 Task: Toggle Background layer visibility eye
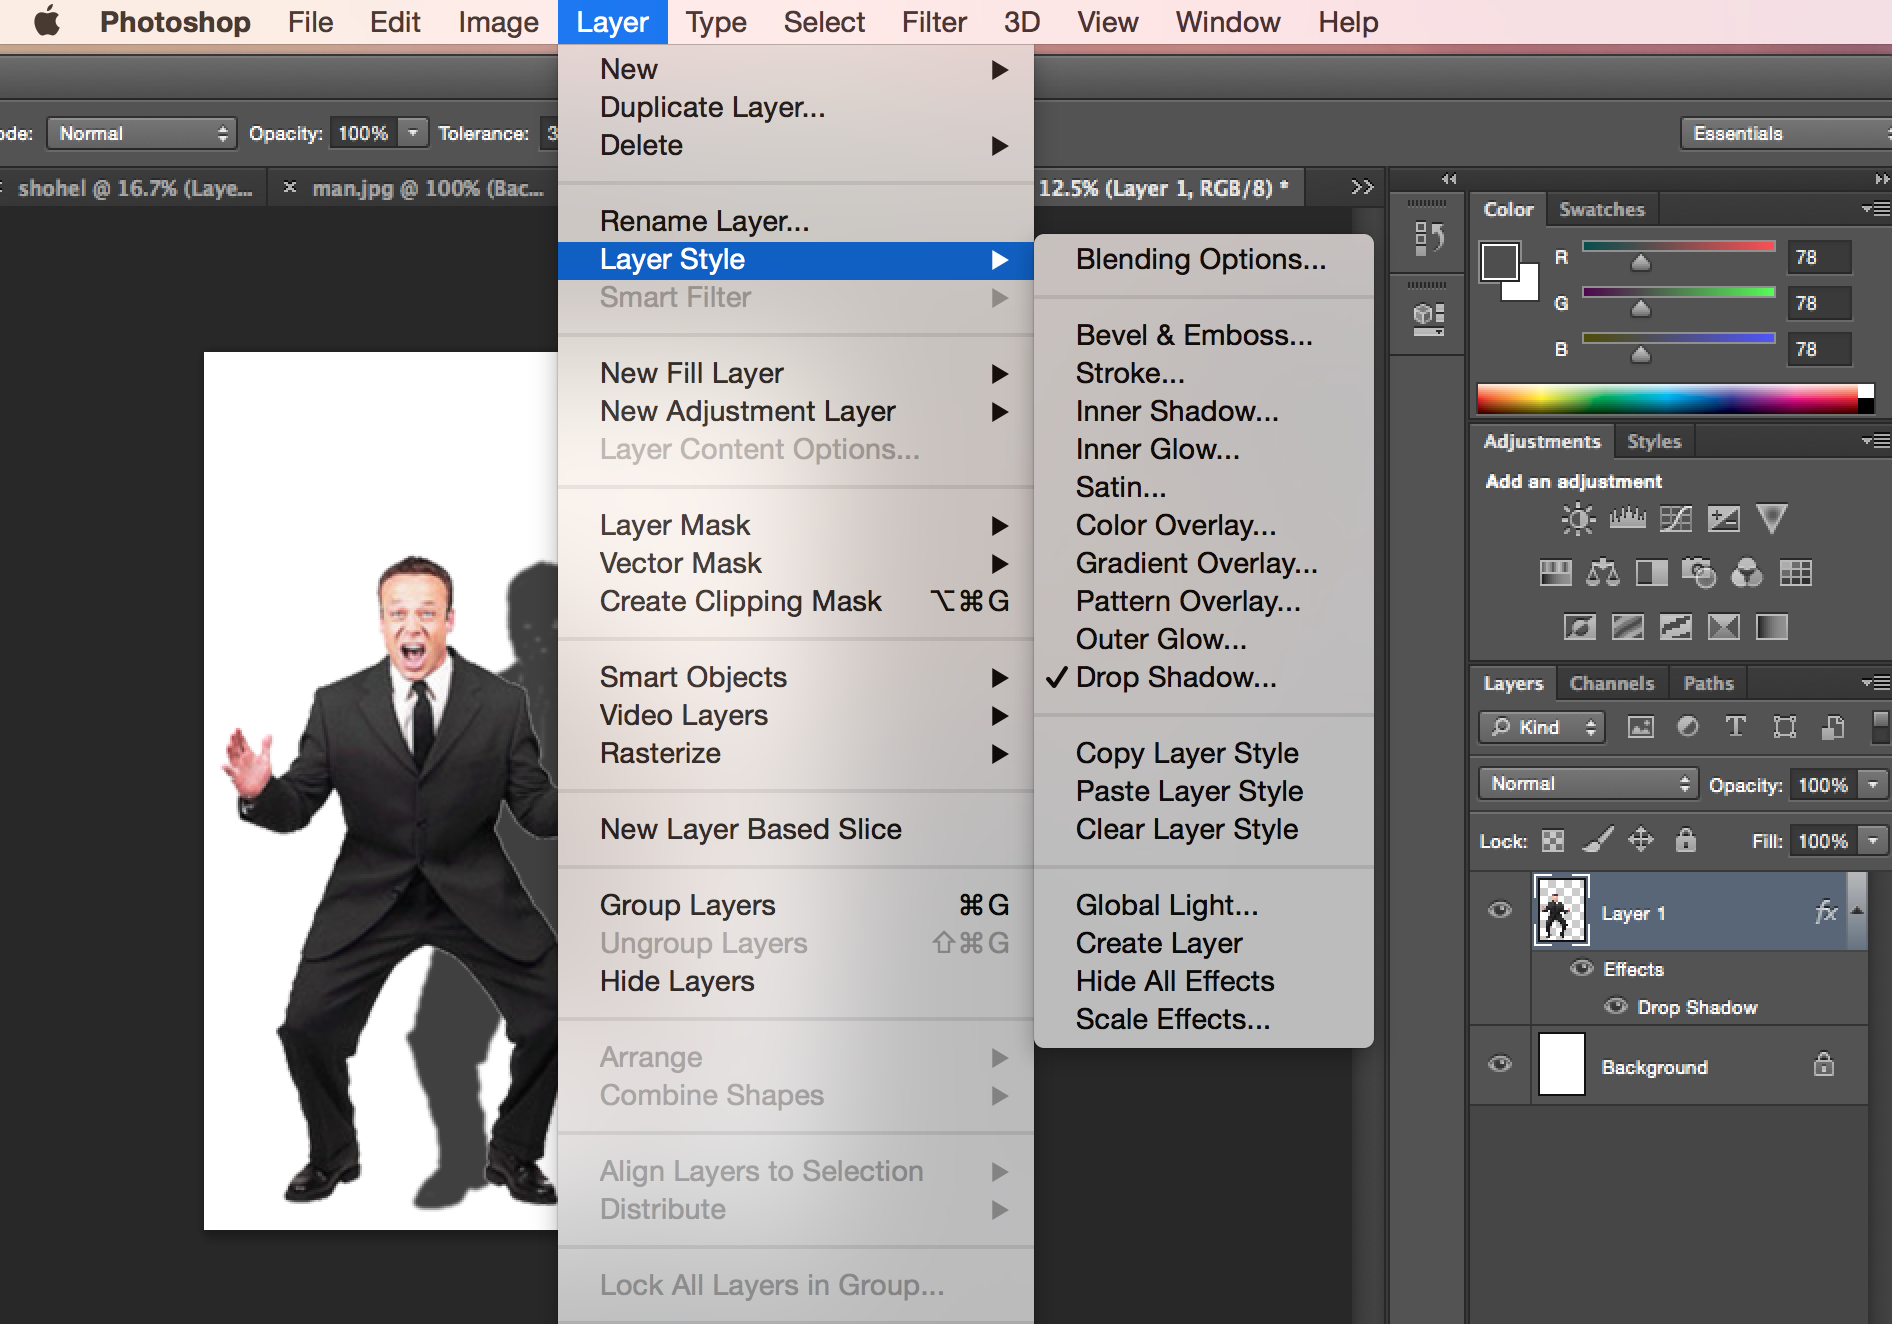pos(1499,1064)
